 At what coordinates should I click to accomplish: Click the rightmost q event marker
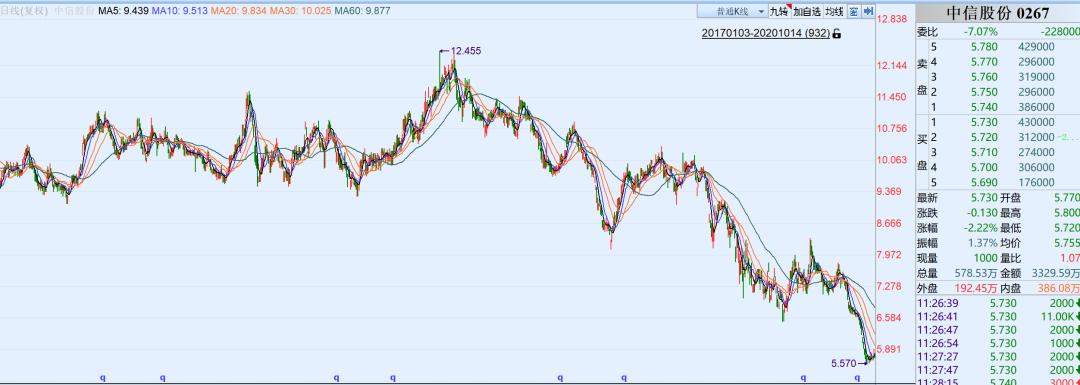pos(858,377)
